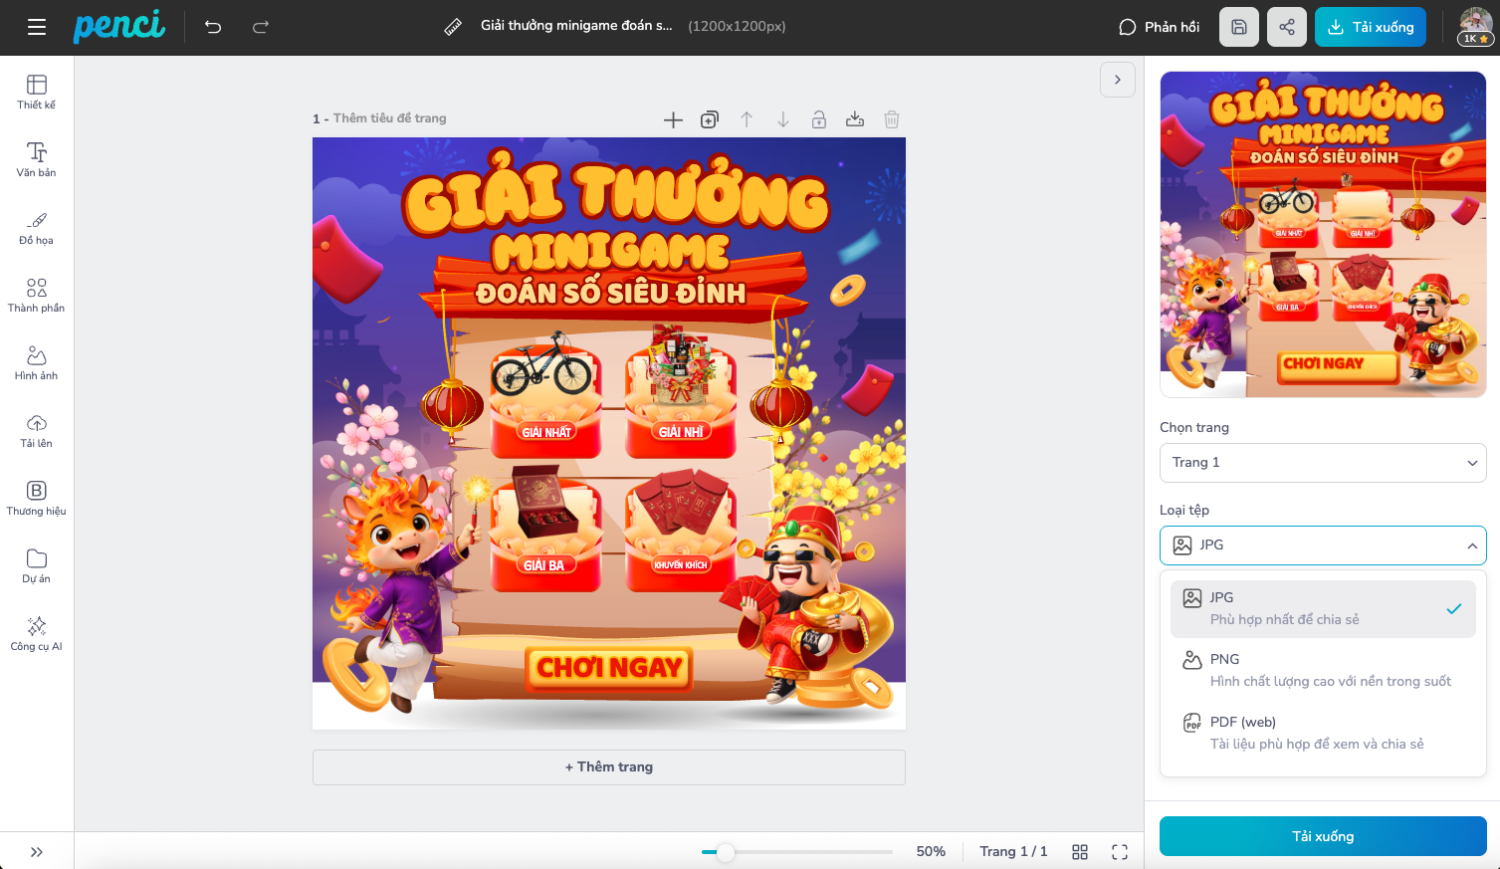
Task: Open the Thành phần elements panel
Action: [x=36, y=296]
